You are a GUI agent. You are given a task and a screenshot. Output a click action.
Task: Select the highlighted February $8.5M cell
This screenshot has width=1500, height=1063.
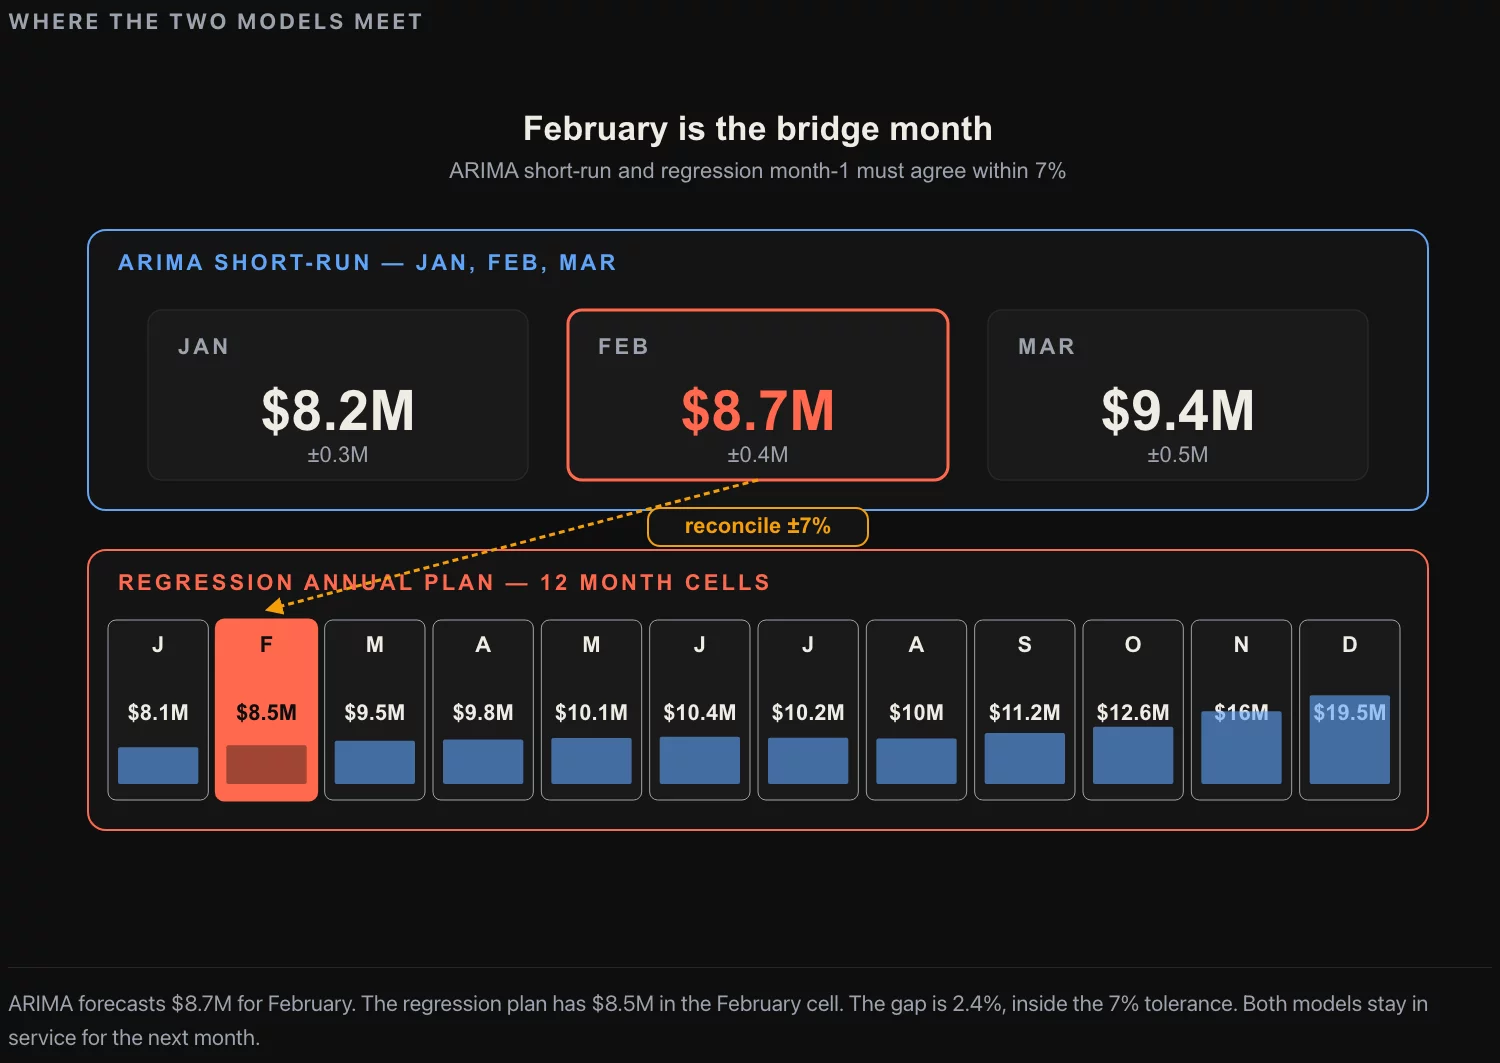tap(266, 710)
